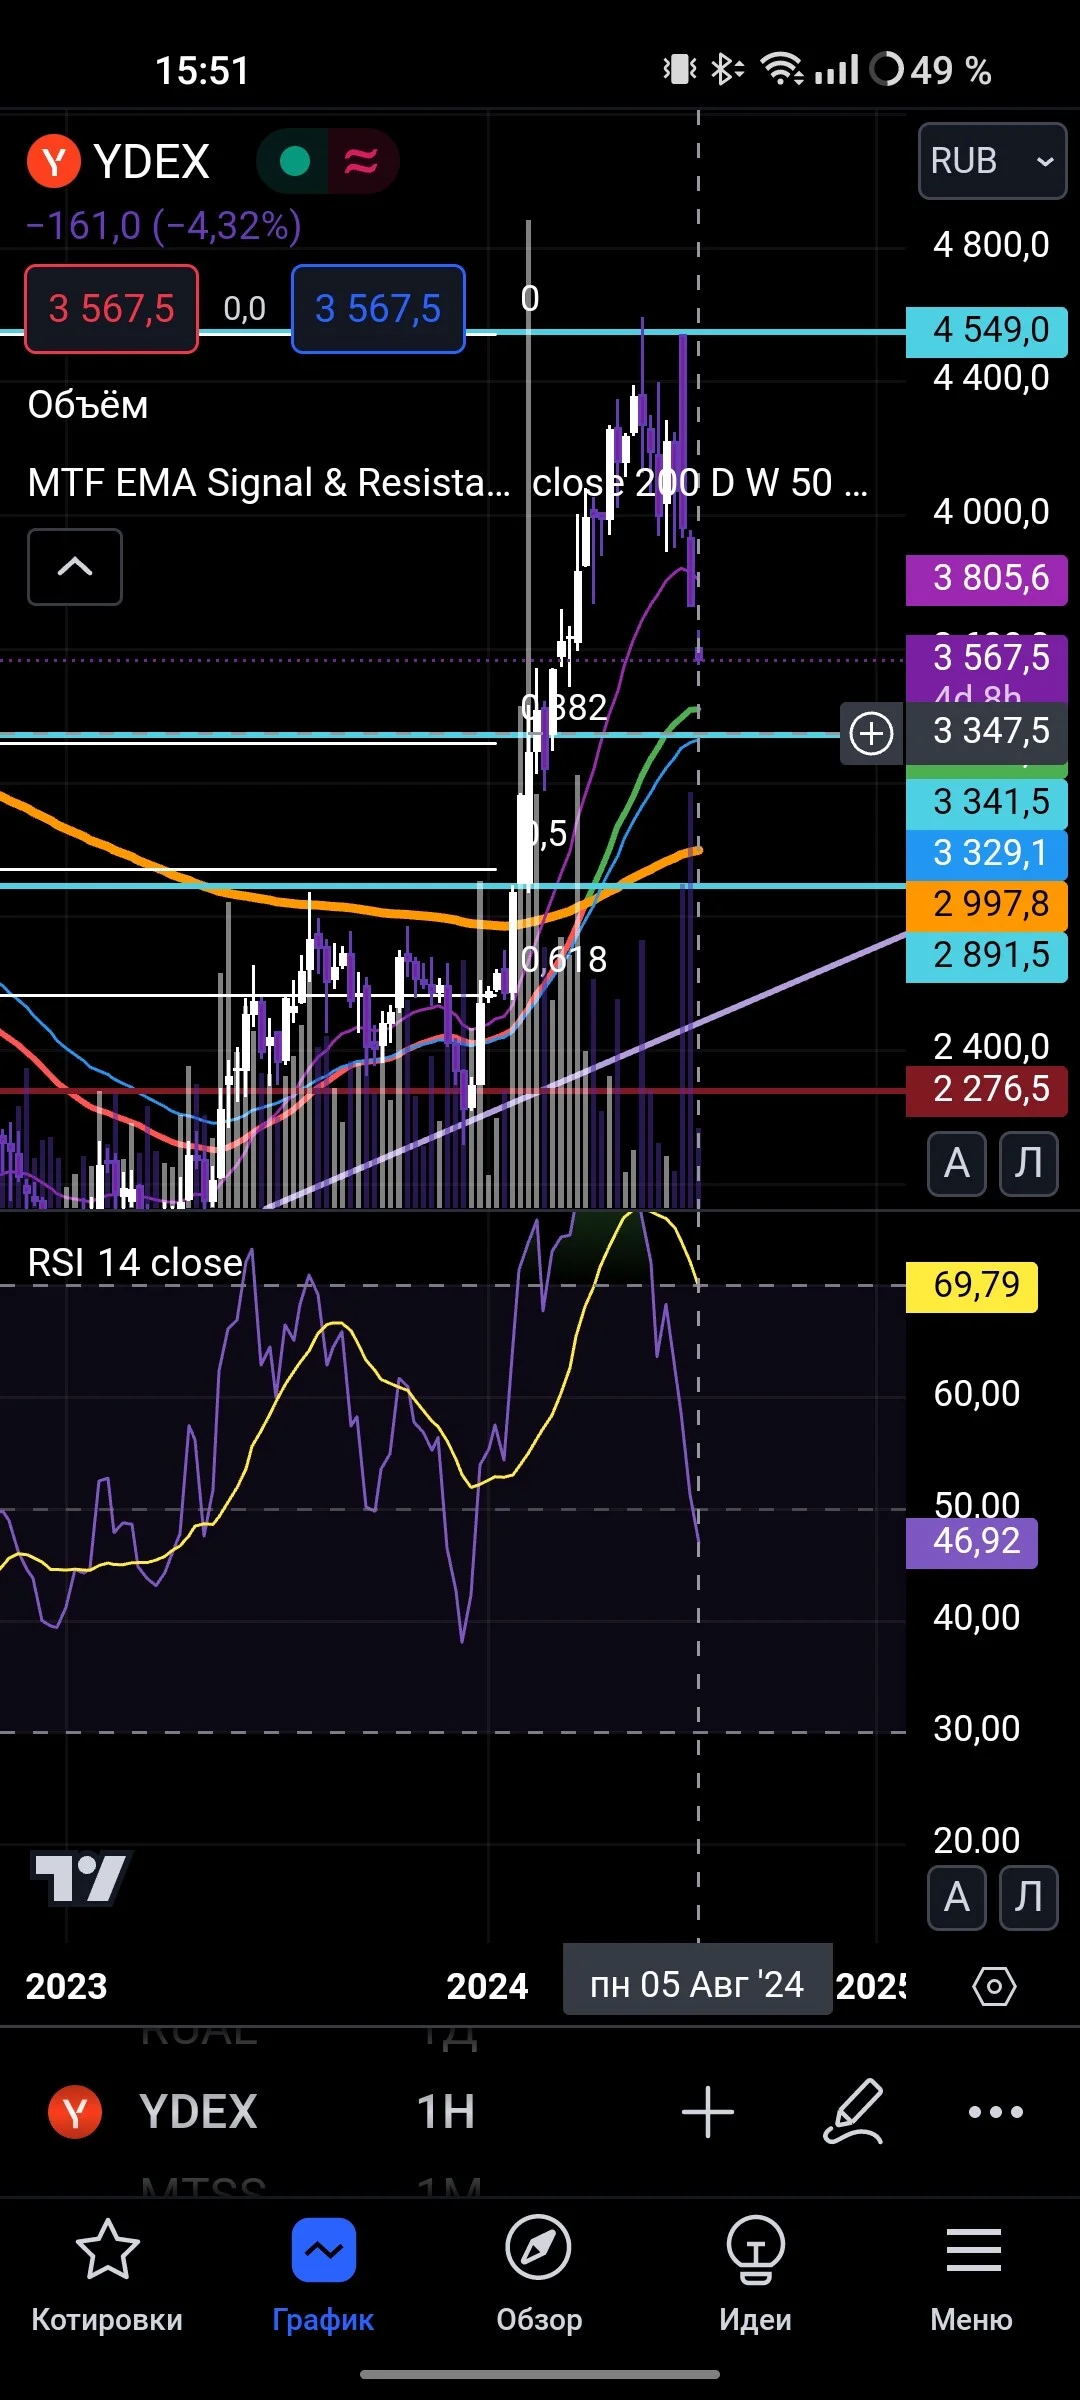Tap the orange 2 997,8 price label
1080x2400 pixels.
coord(987,904)
